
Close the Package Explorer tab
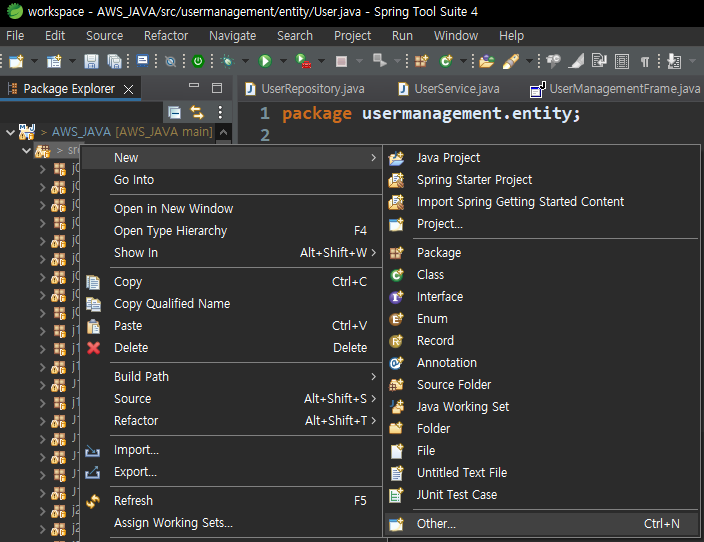[128, 89]
